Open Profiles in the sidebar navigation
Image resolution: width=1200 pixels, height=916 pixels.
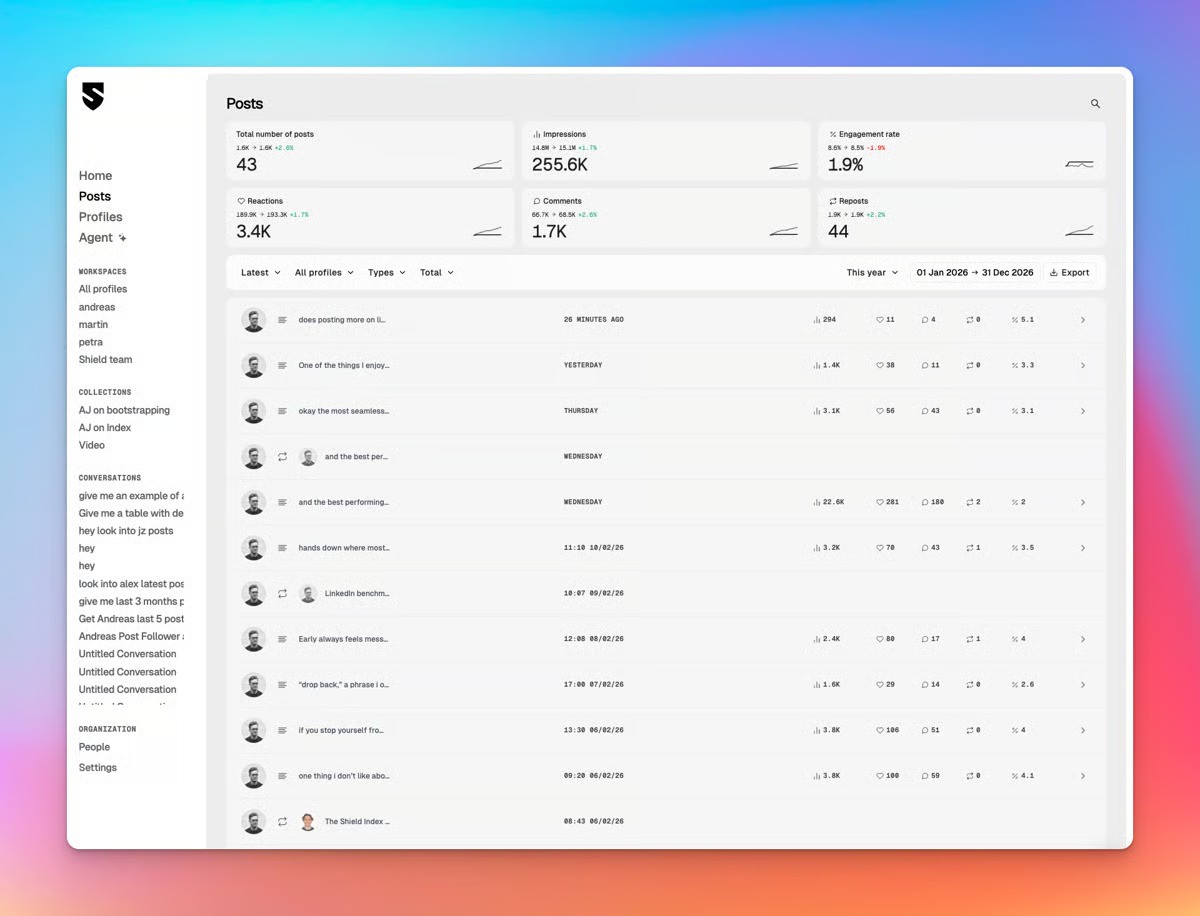click(101, 217)
